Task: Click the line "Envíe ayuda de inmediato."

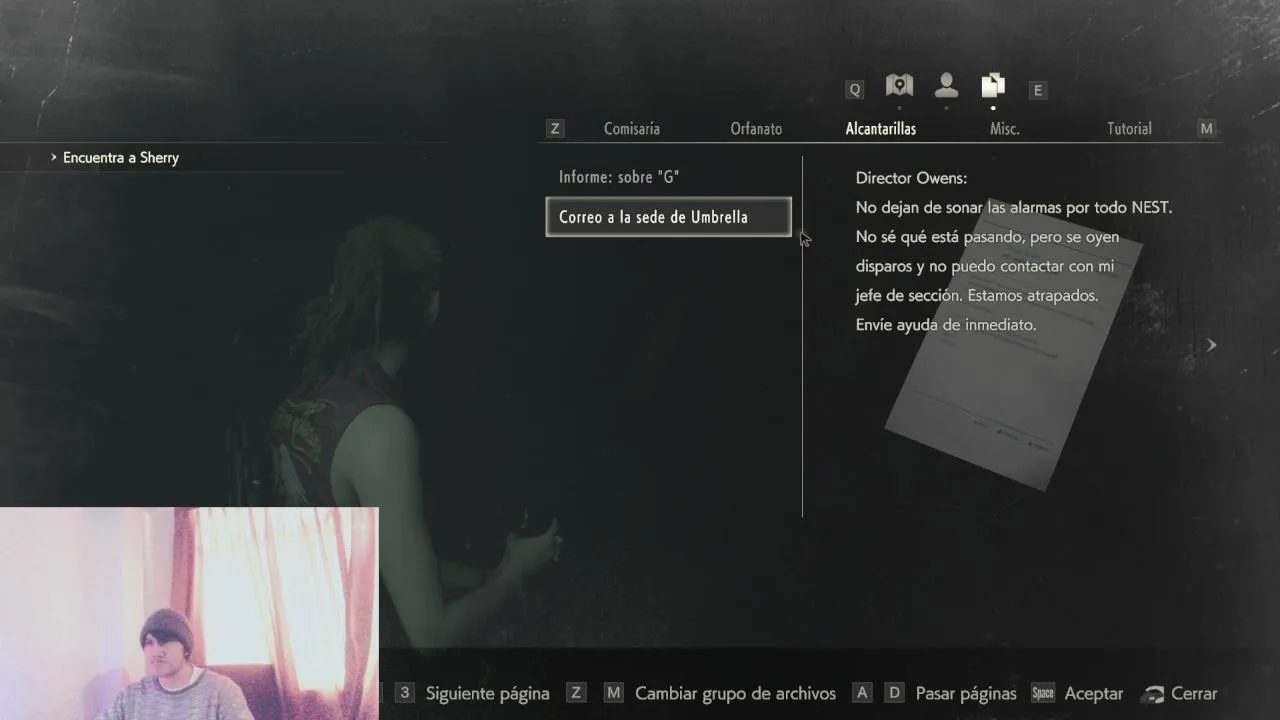Action: pyautogui.click(x=946, y=325)
